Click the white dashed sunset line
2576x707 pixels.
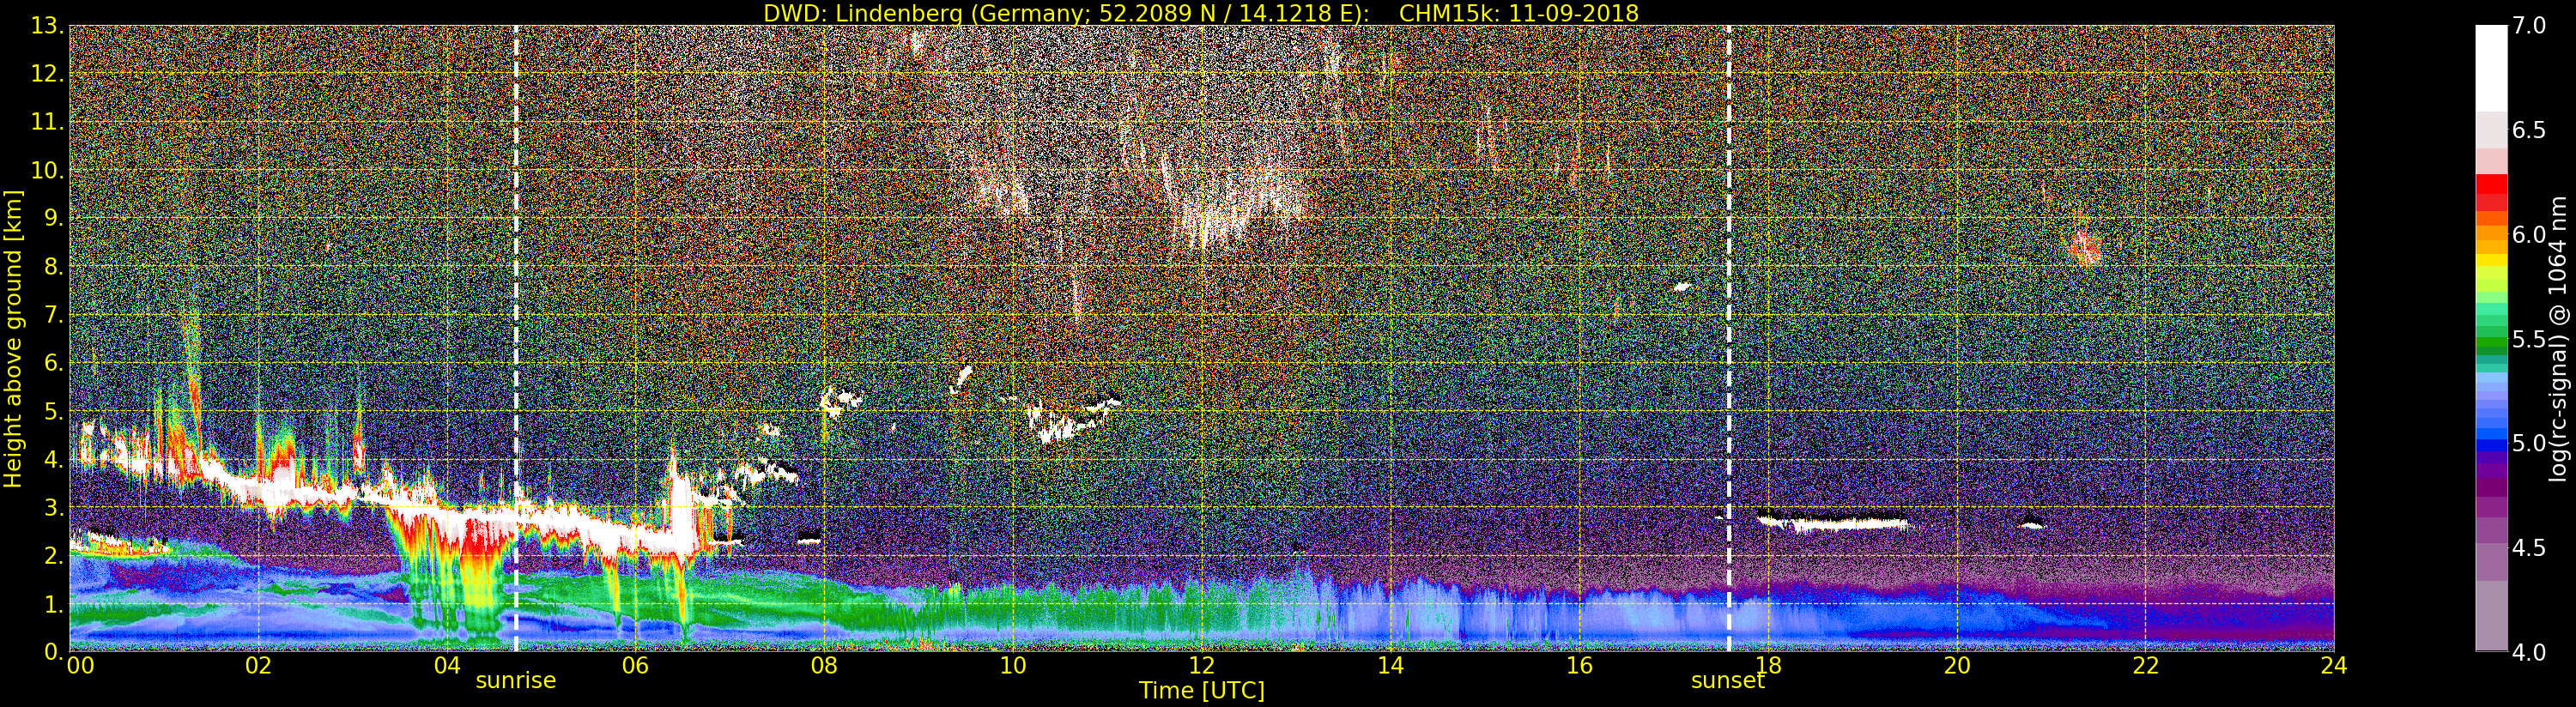tap(1729, 338)
